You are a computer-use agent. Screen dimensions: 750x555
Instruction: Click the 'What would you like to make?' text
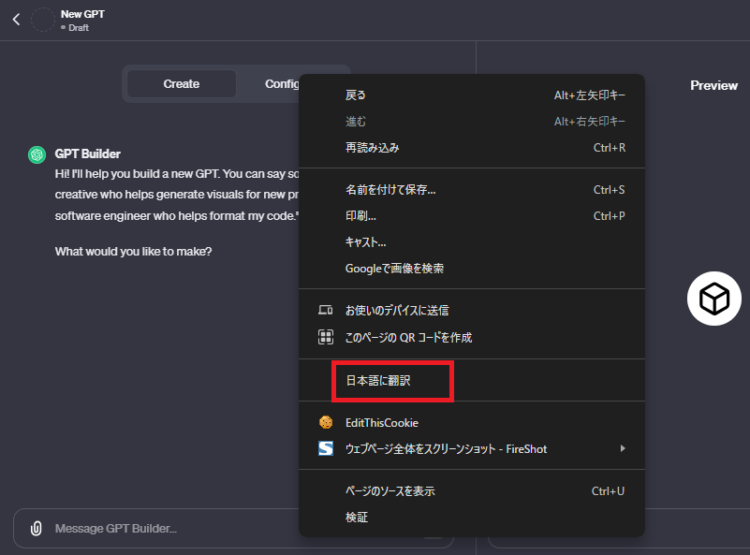(133, 251)
